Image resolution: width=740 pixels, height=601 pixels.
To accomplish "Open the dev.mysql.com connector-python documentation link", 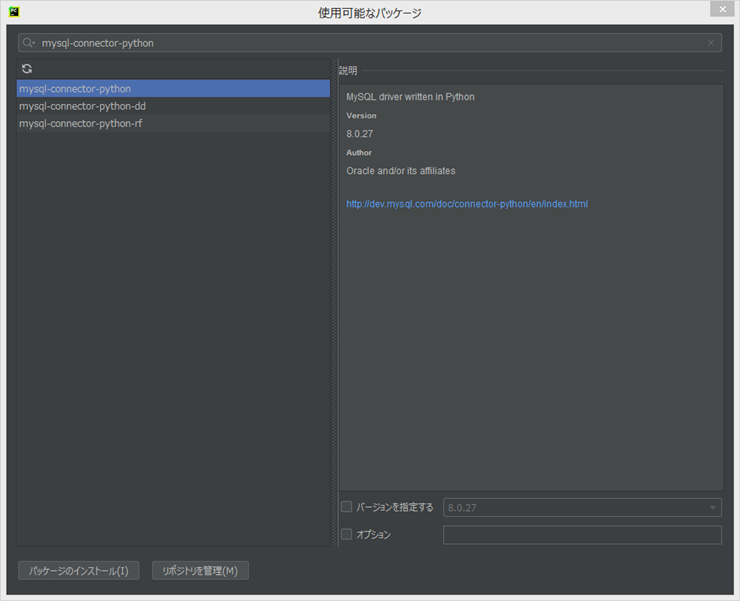I will click(467, 204).
